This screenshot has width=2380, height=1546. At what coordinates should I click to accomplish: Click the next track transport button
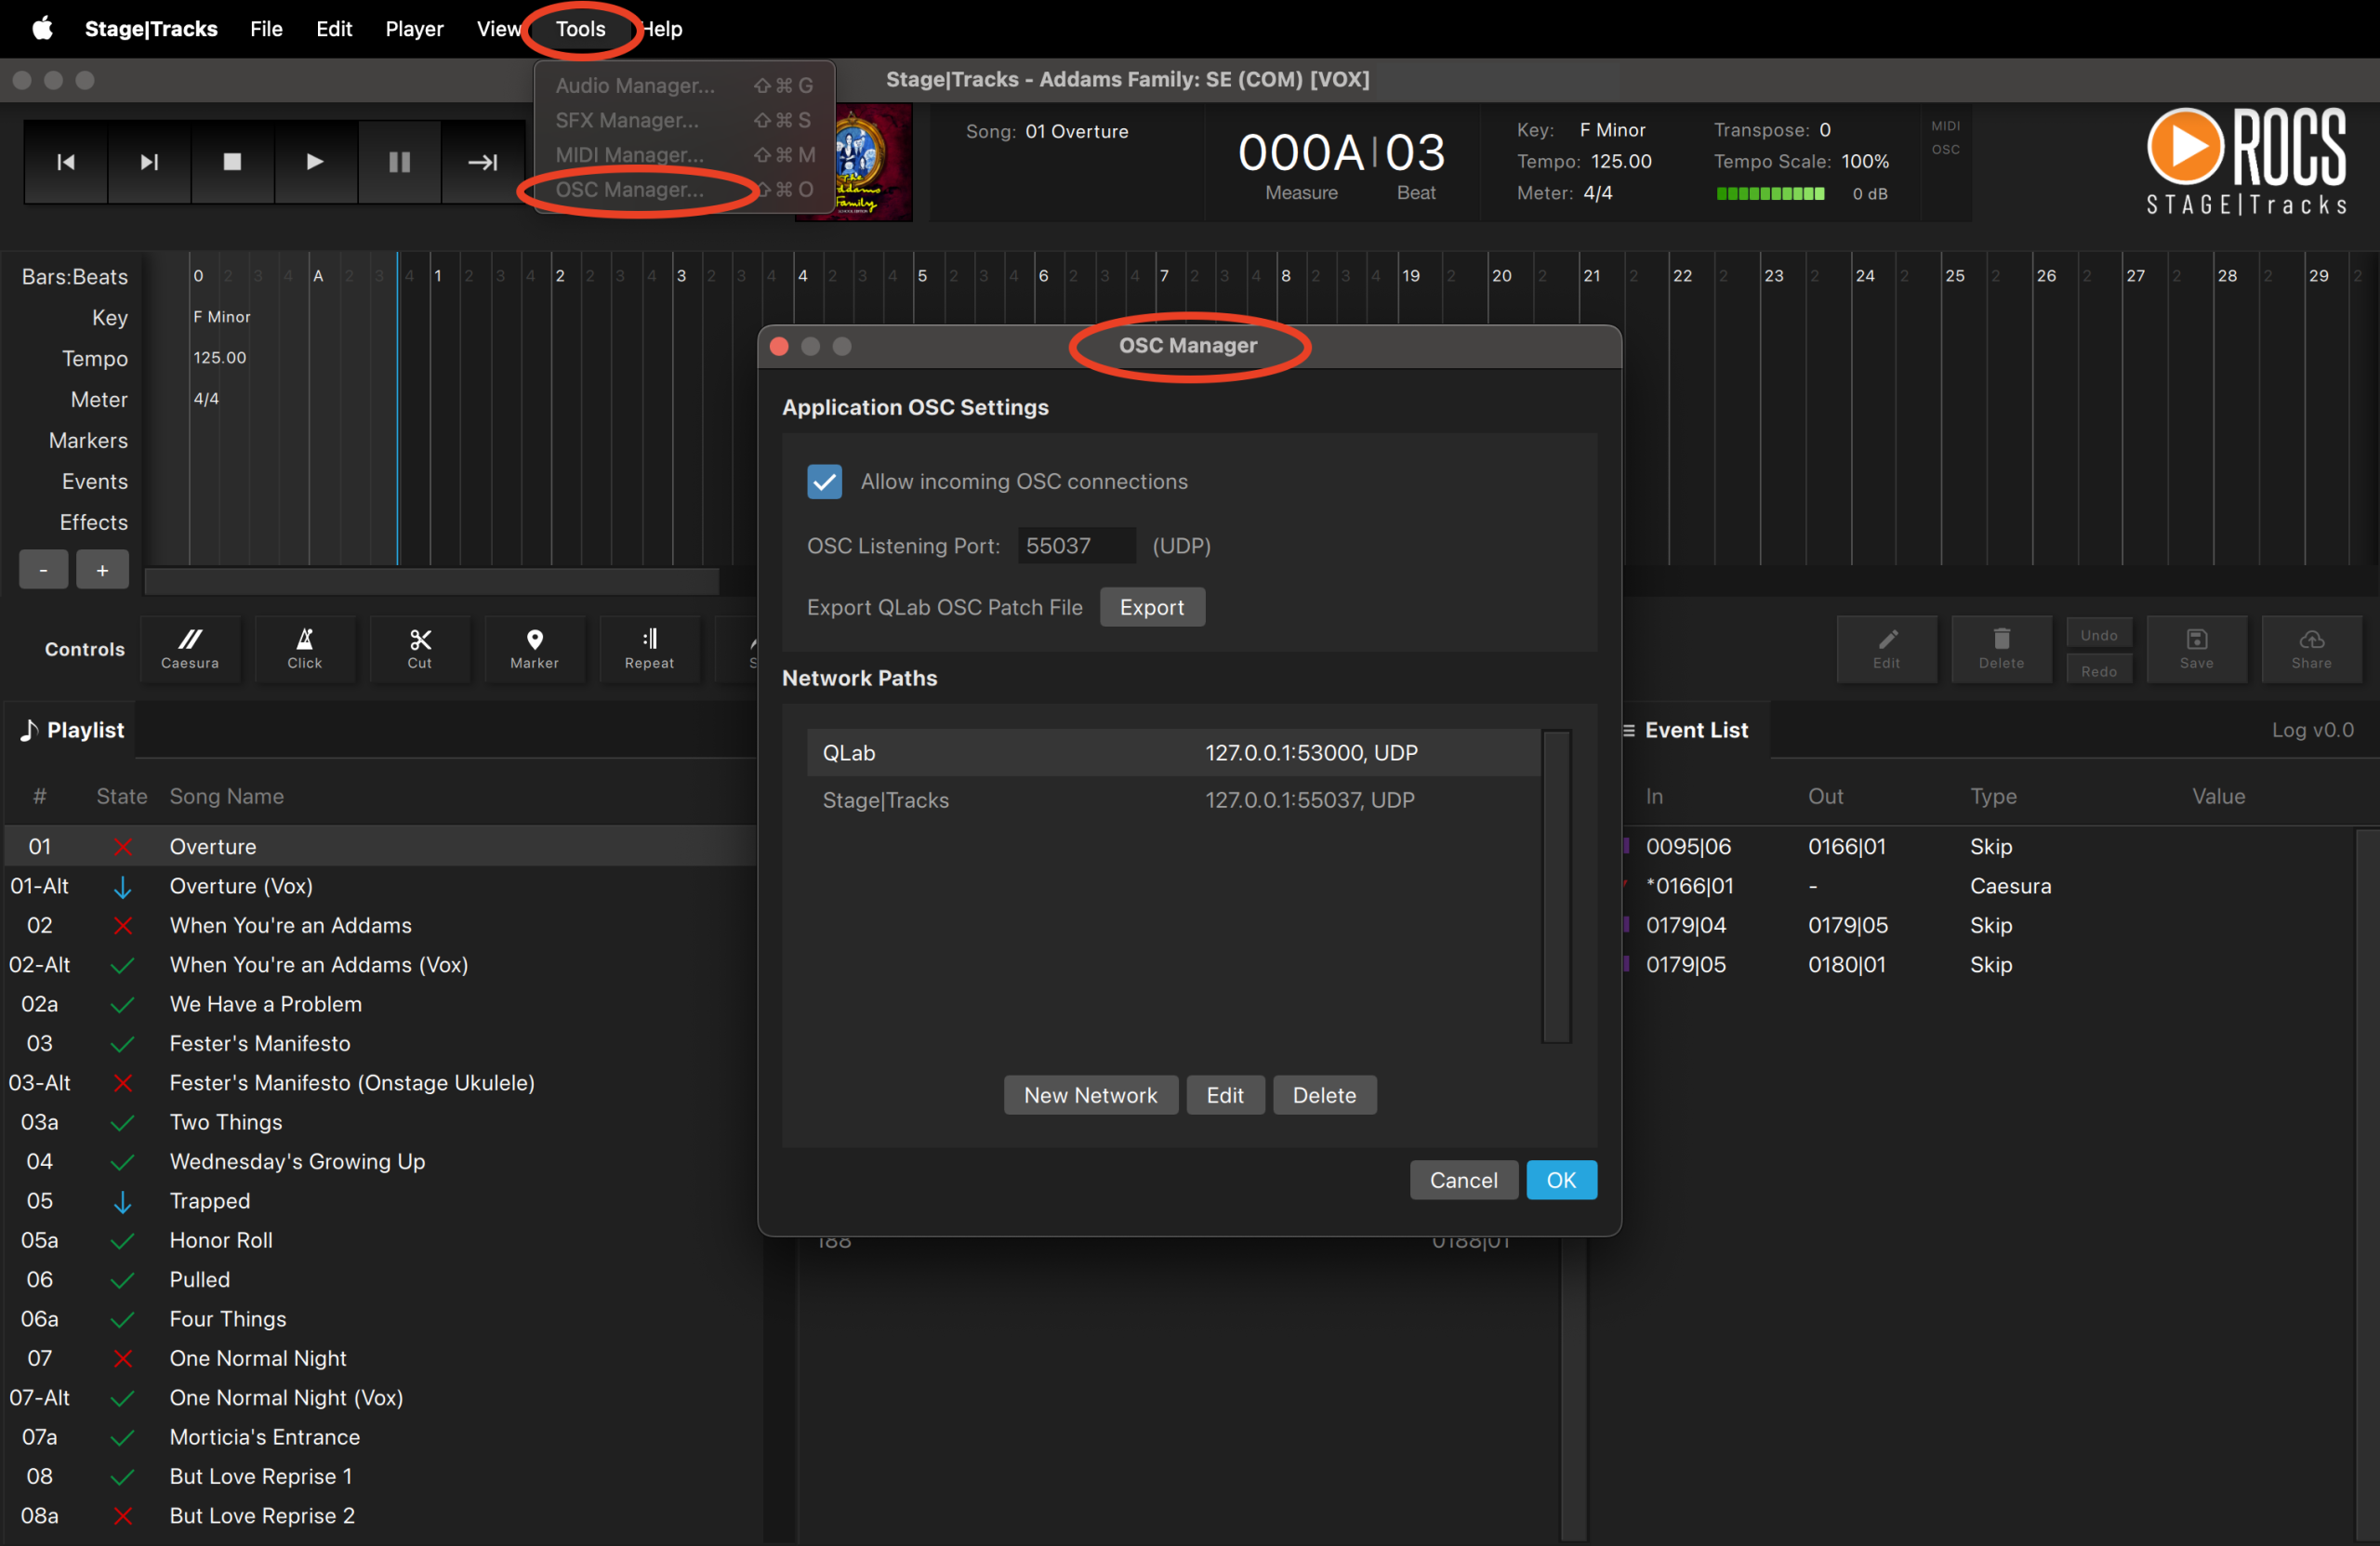tap(149, 162)
